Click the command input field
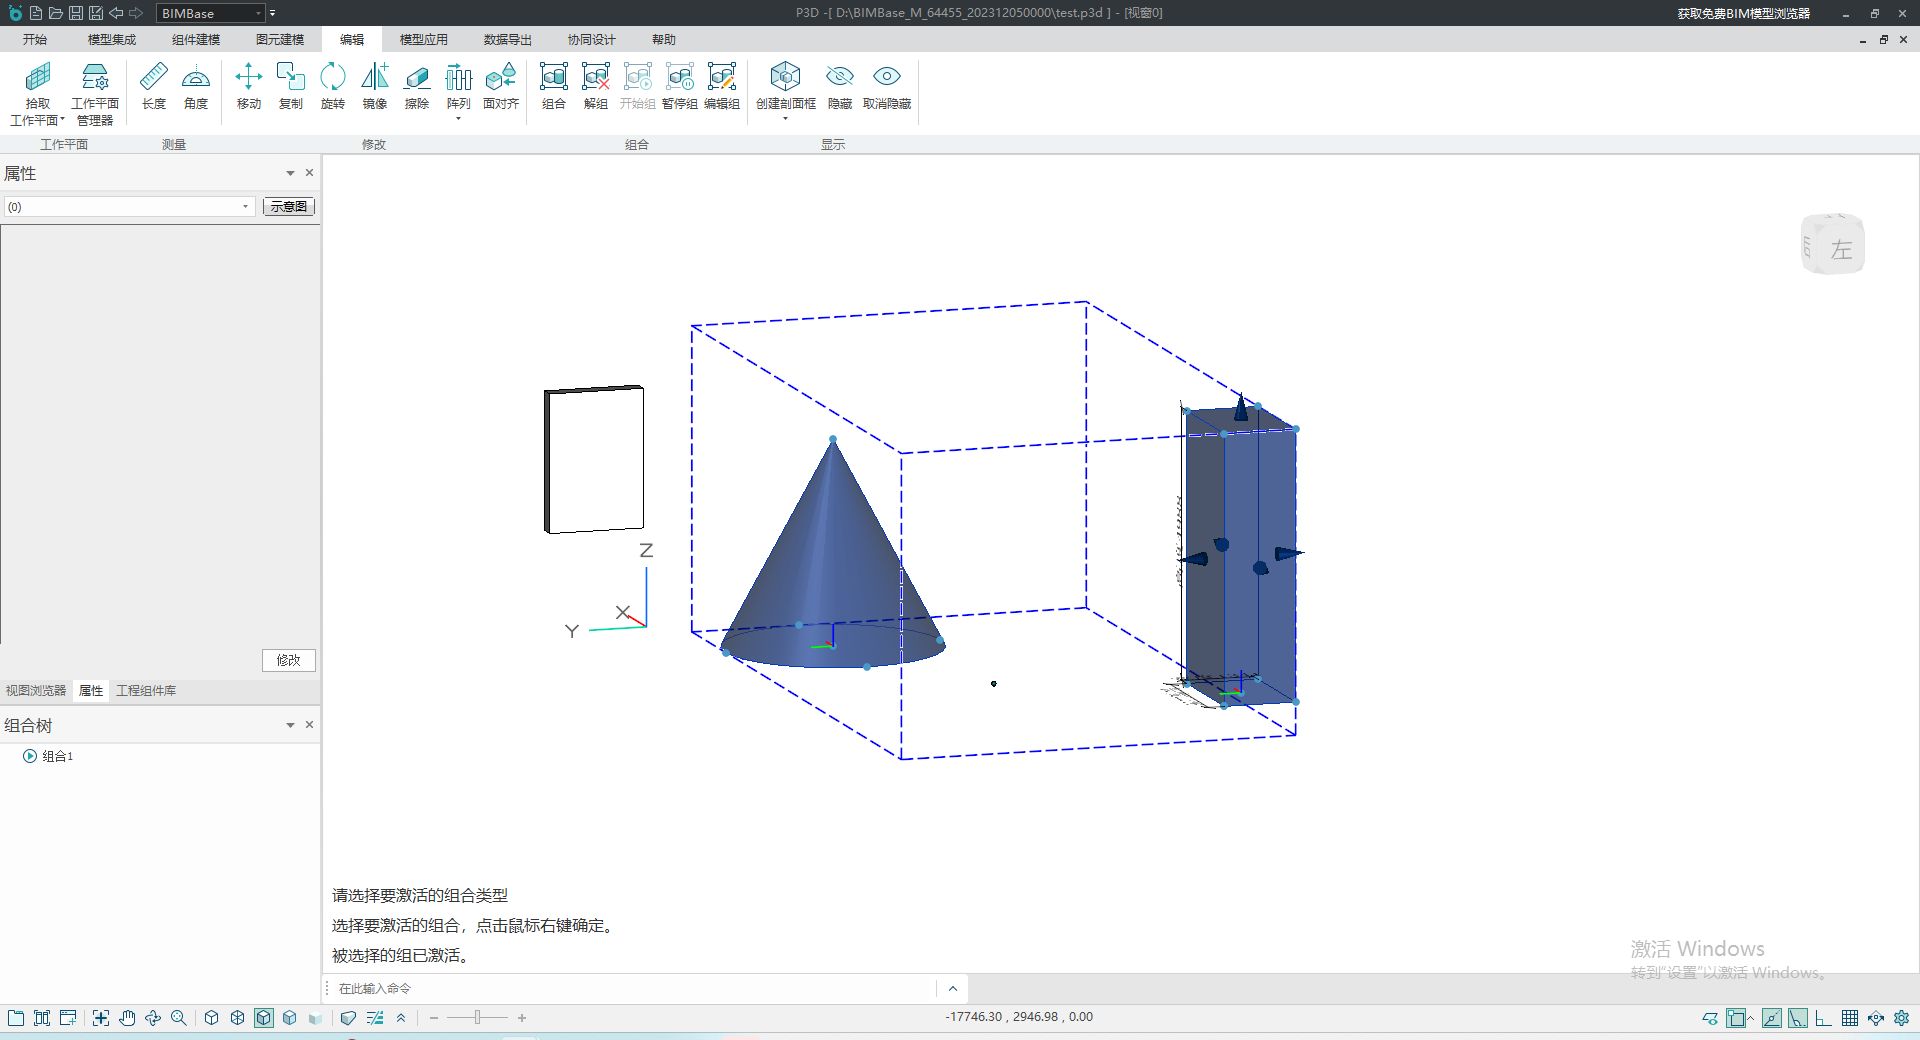This screenshot has width=1920, height=1040. 630,989
